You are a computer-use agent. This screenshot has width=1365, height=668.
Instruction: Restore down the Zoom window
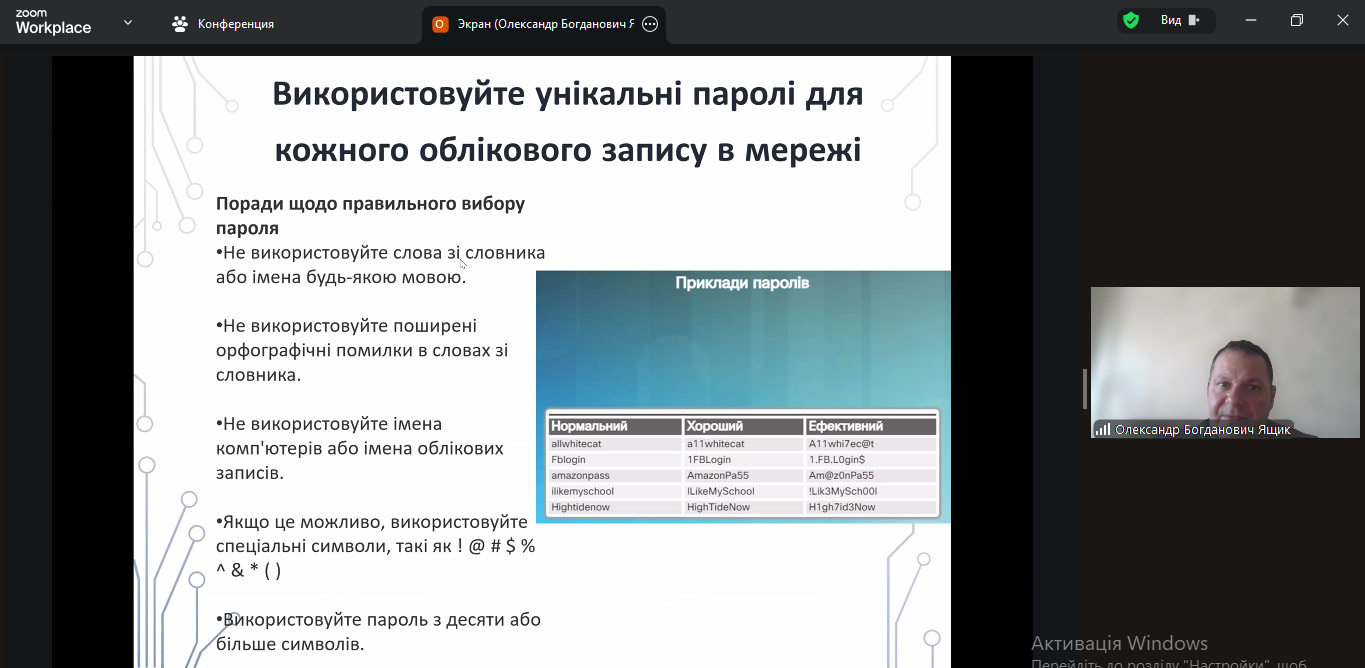click(1297, 21)
